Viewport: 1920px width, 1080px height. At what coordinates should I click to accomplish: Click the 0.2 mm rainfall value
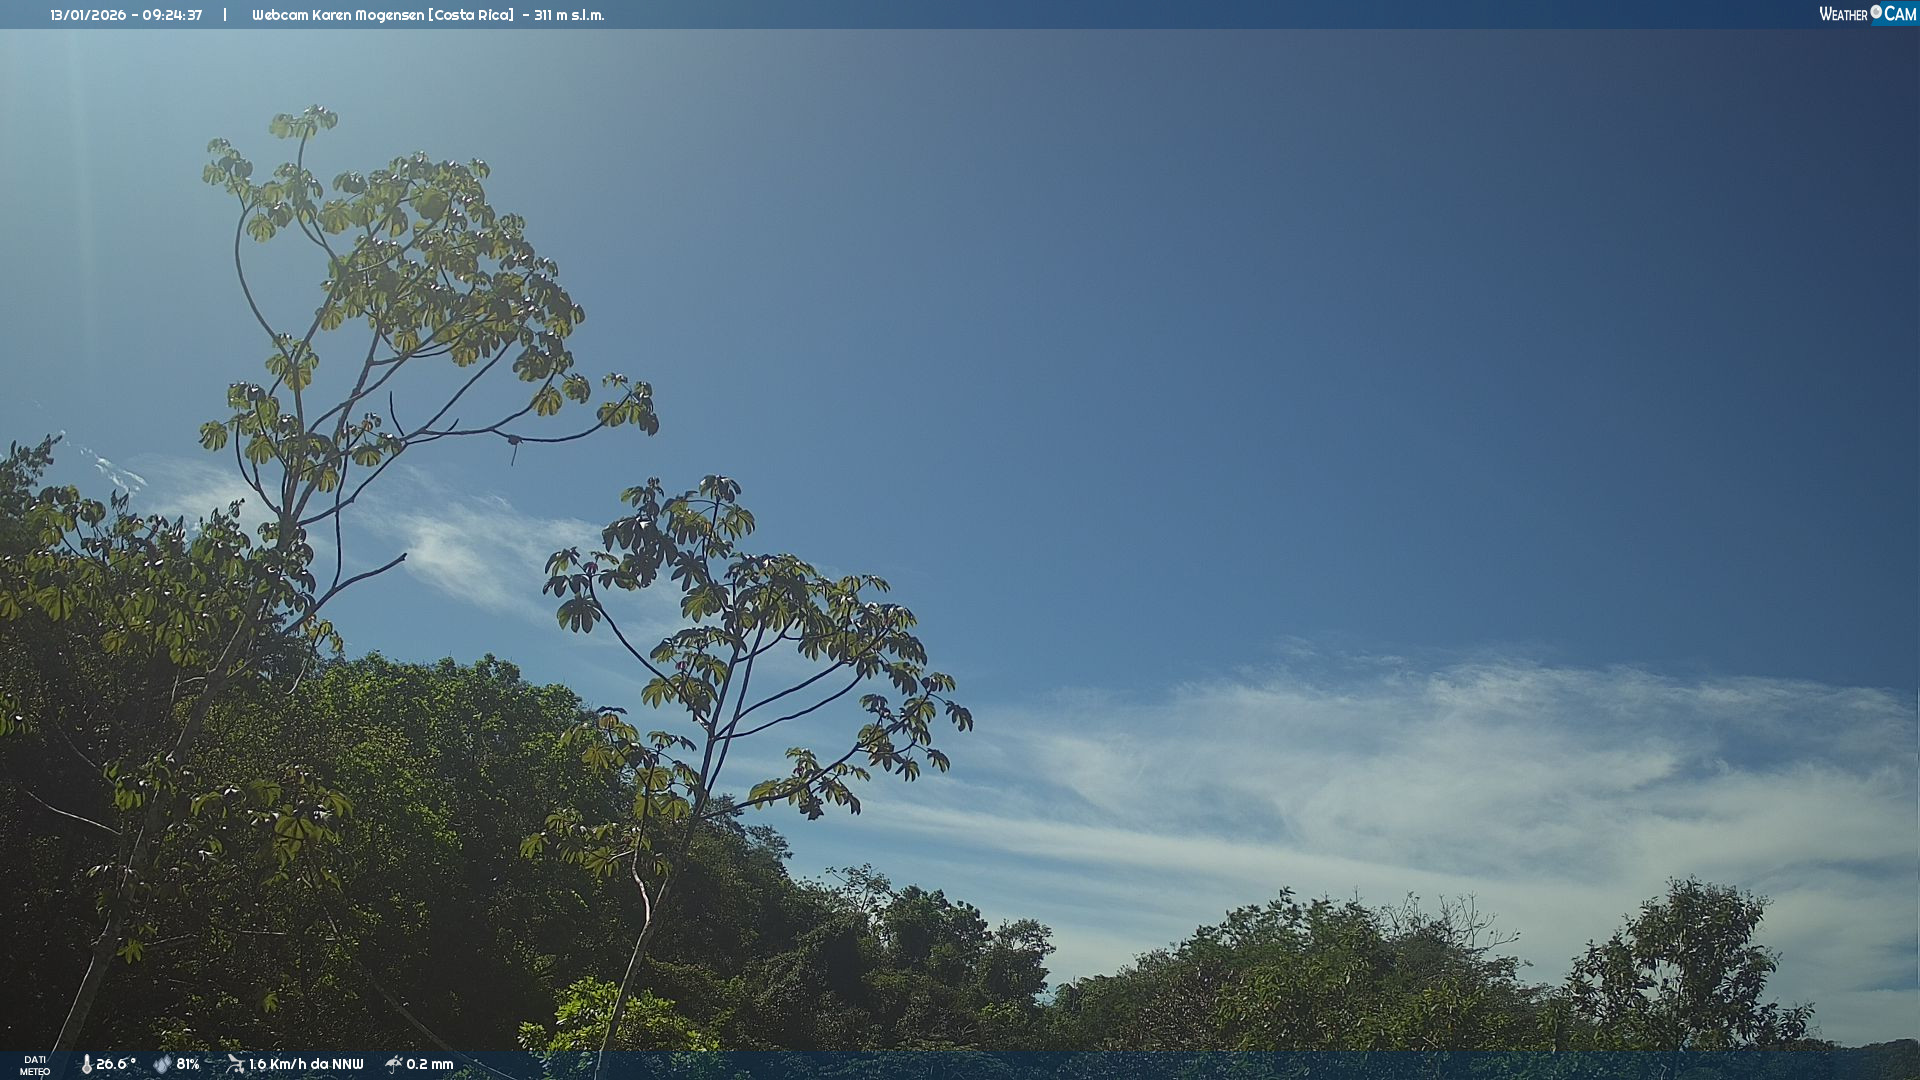430,1064
